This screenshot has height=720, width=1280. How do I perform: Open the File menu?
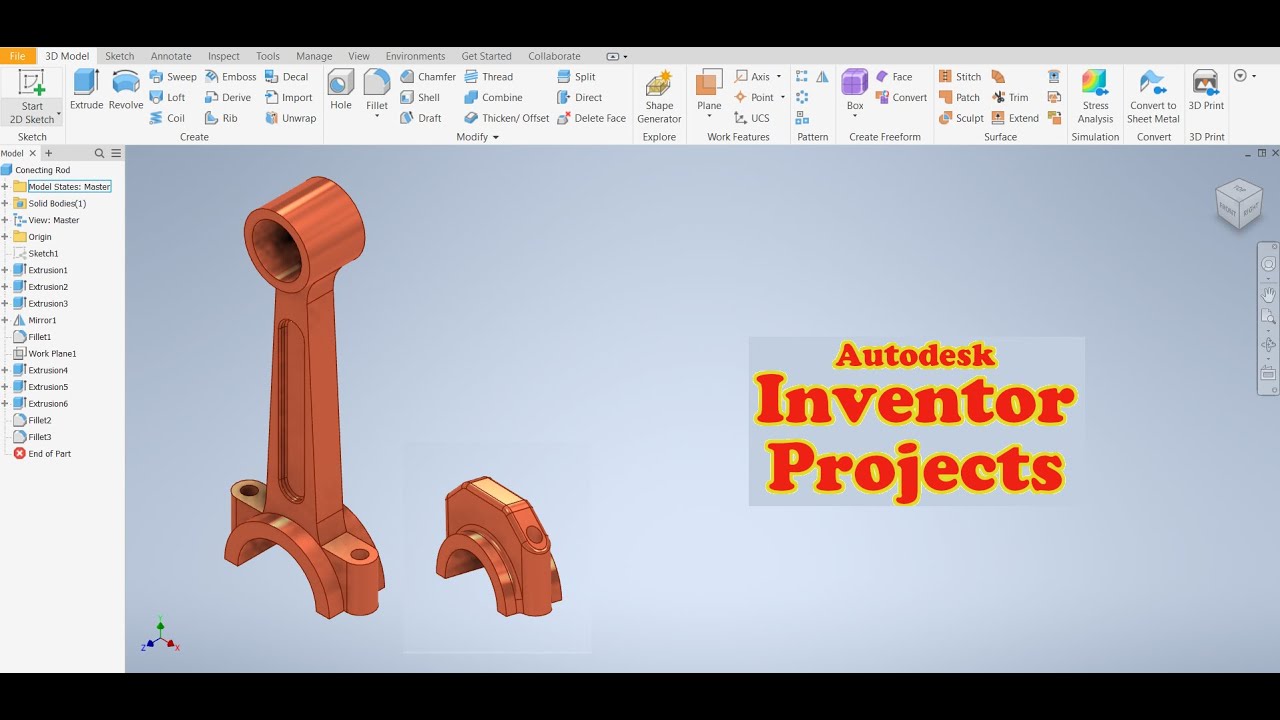tap(17, 56)
